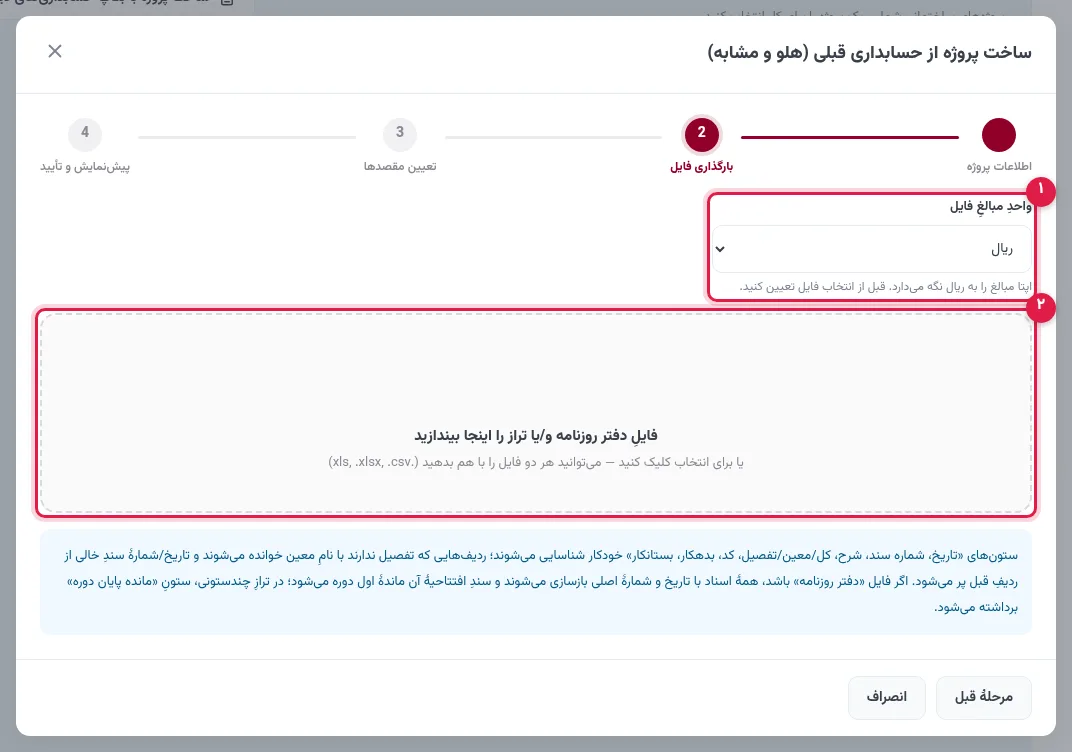Click the پیش‌نمایش و تأیید step label
1072x752 pixels.
click(x=85, y=167)
